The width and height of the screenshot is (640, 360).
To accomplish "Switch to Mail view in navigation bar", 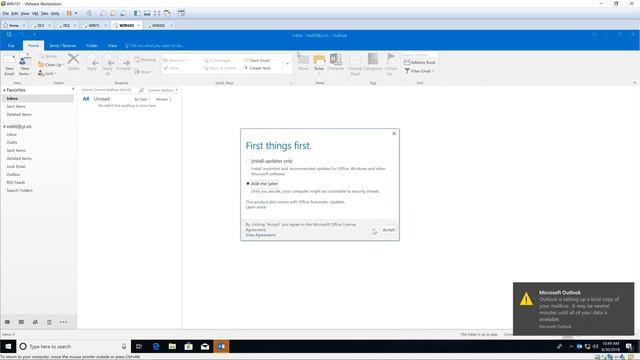I will point(7,322).
